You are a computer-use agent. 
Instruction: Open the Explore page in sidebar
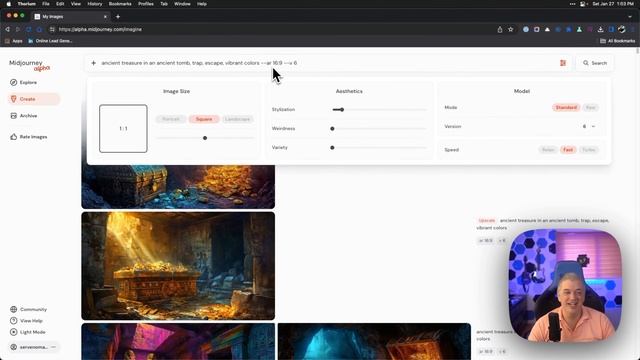tap(24, 82)
